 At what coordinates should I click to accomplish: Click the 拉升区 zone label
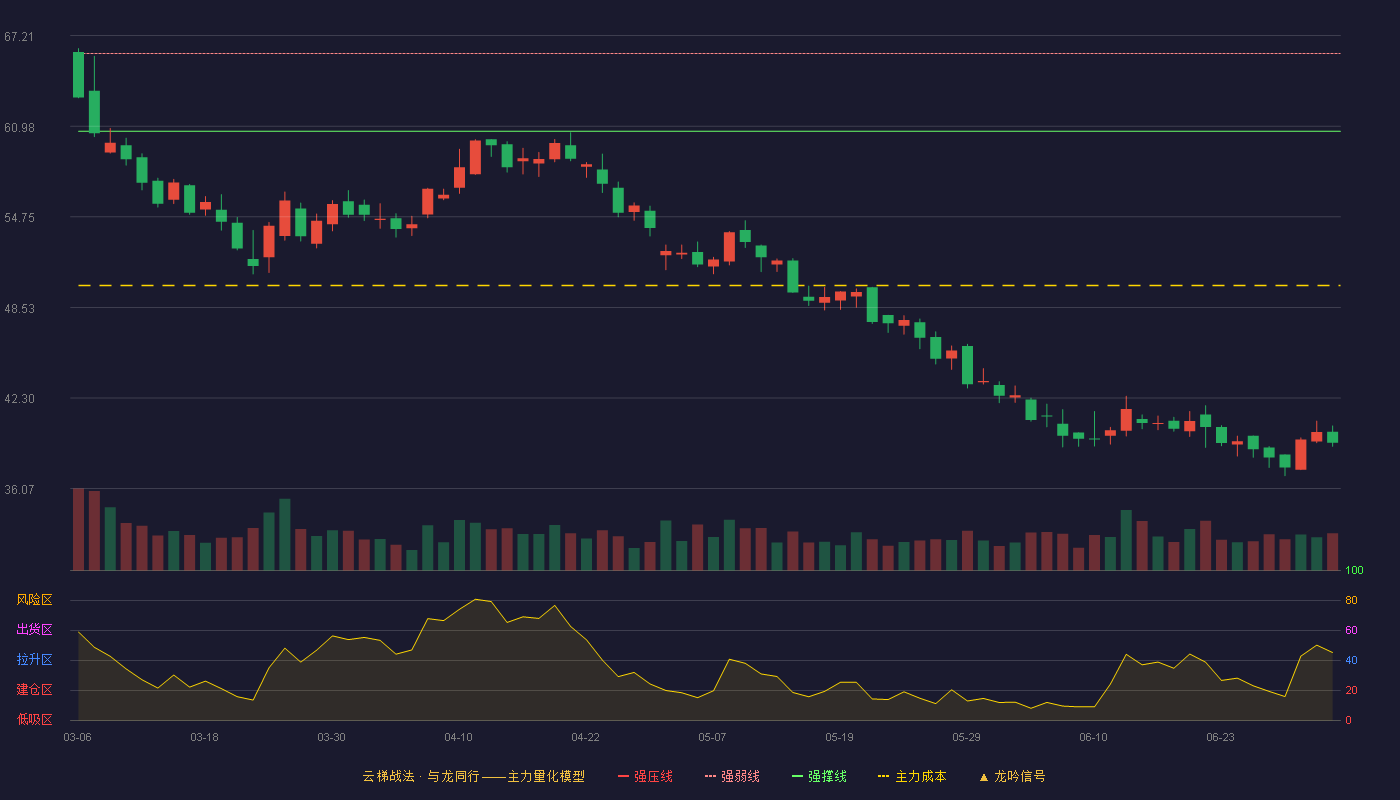click(34, 660)
